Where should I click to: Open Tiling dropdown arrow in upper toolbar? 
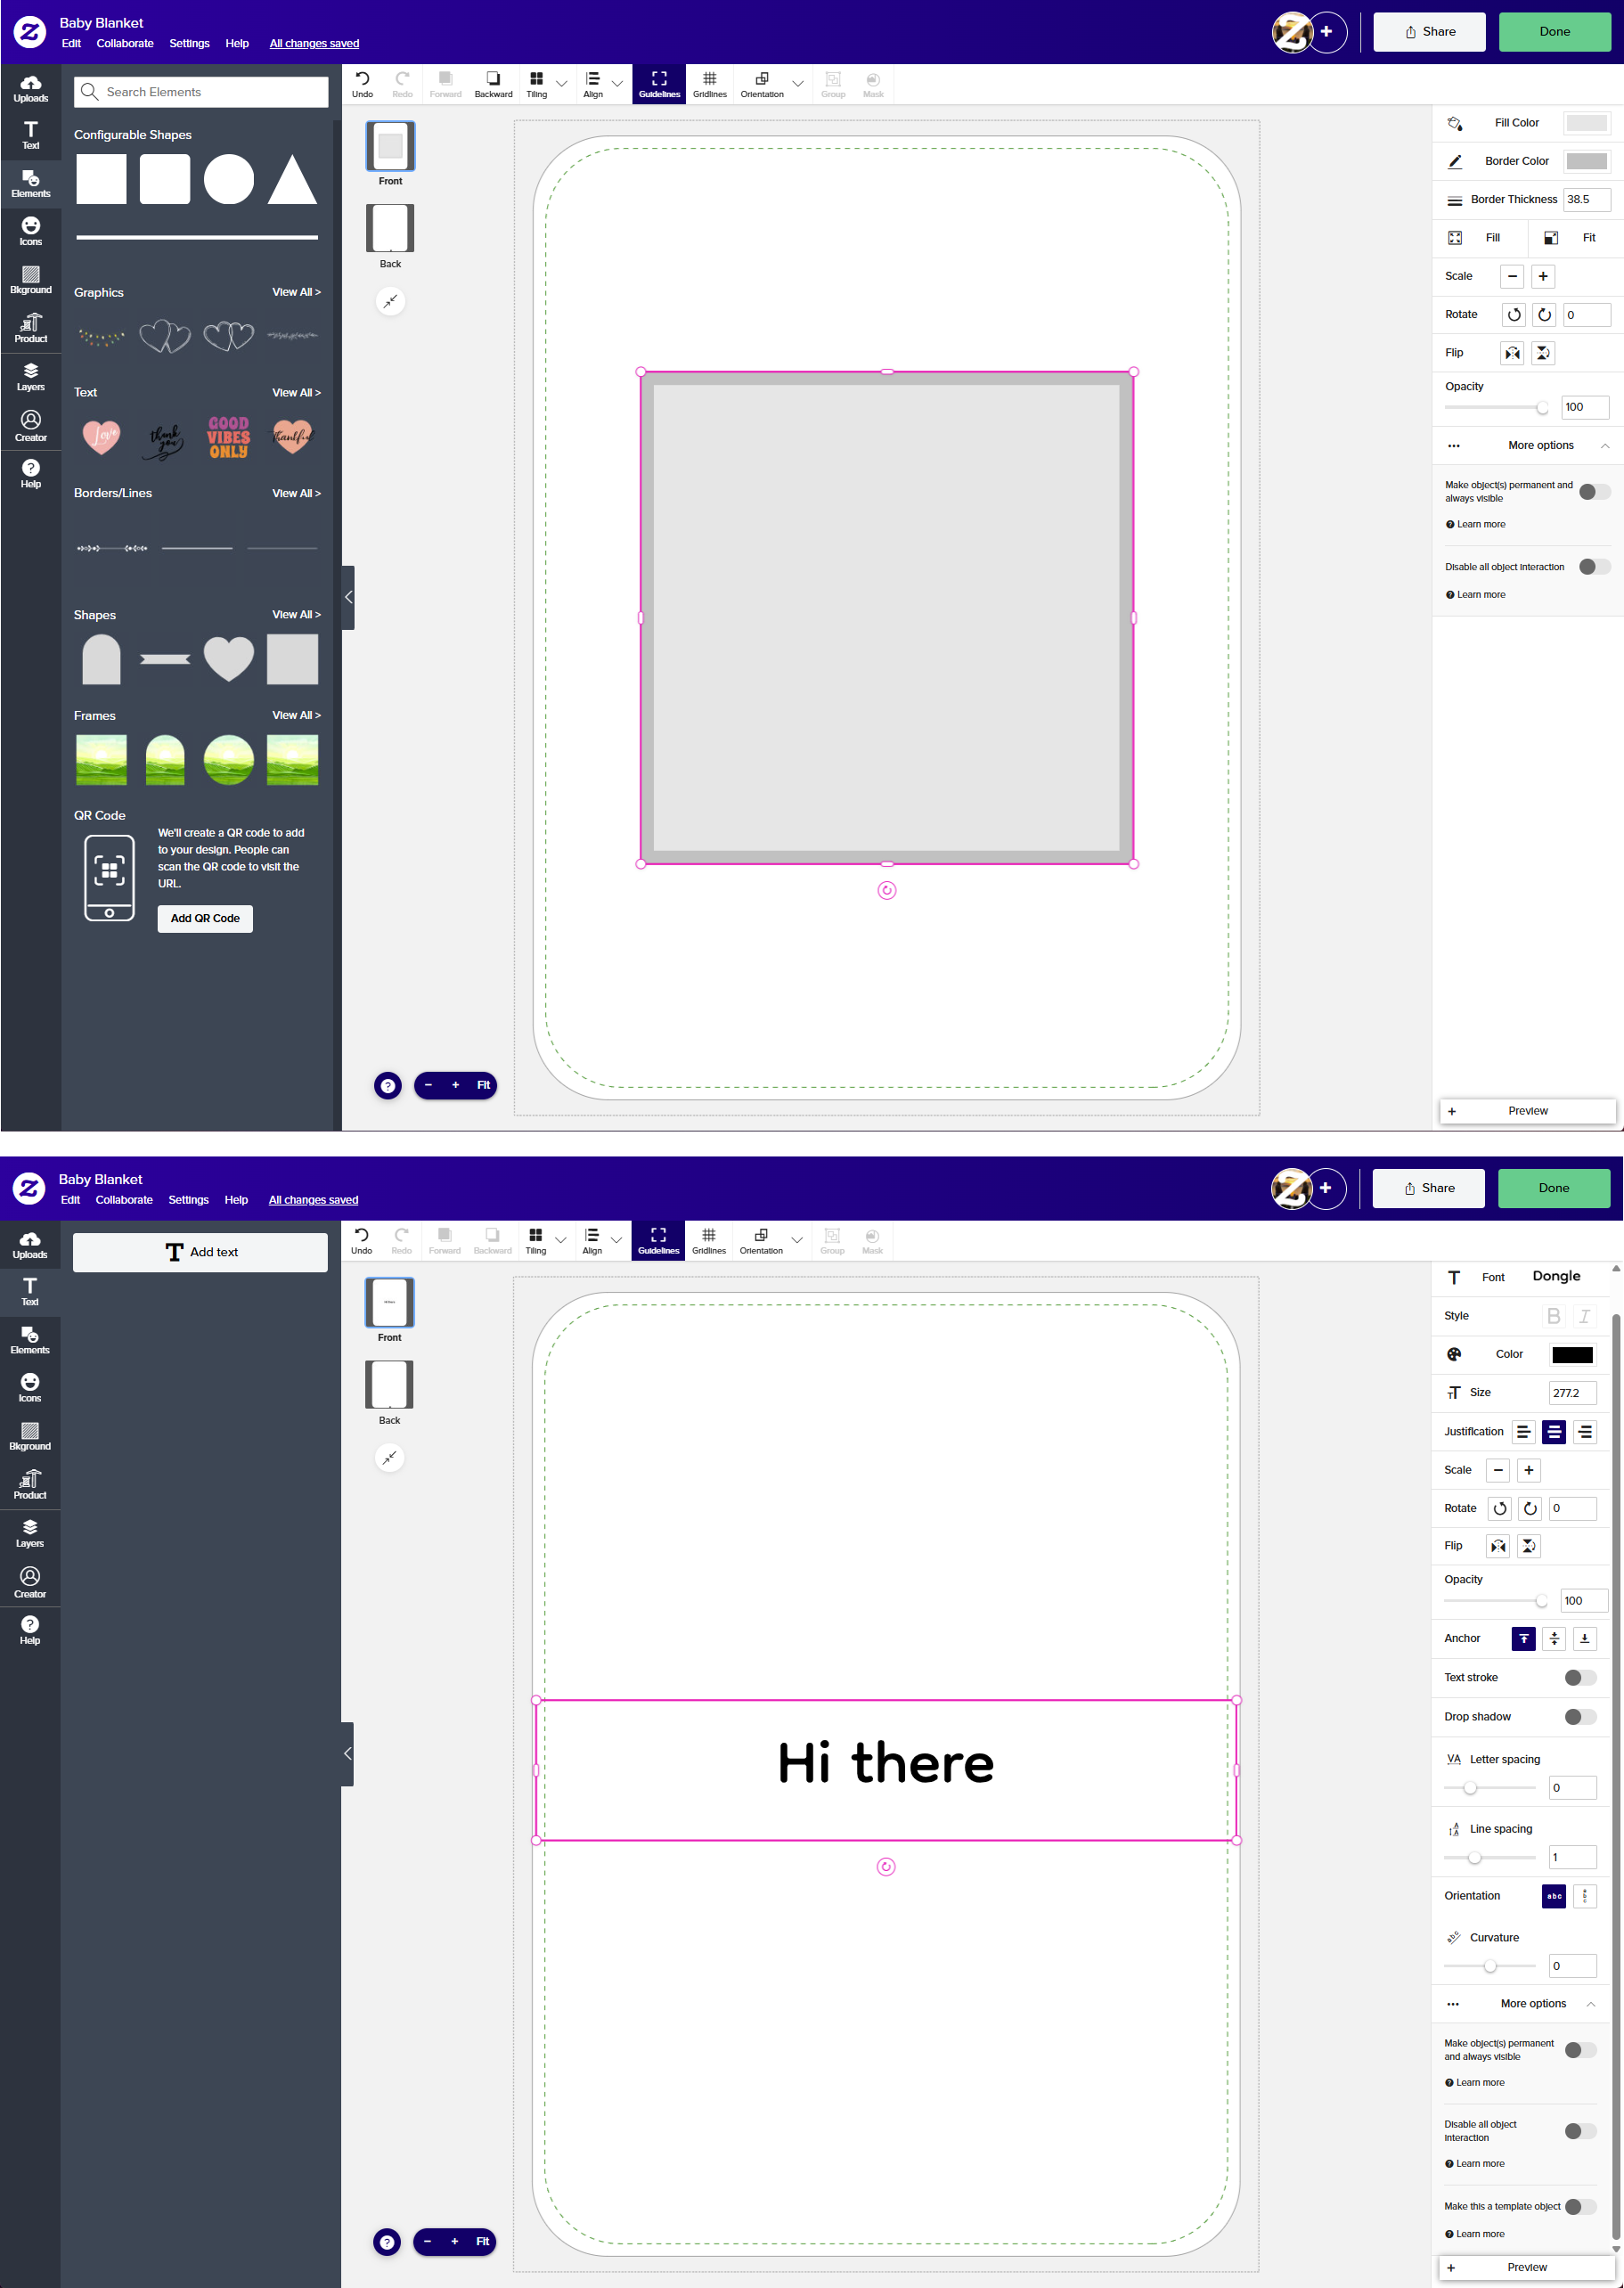tap(561, 84)
